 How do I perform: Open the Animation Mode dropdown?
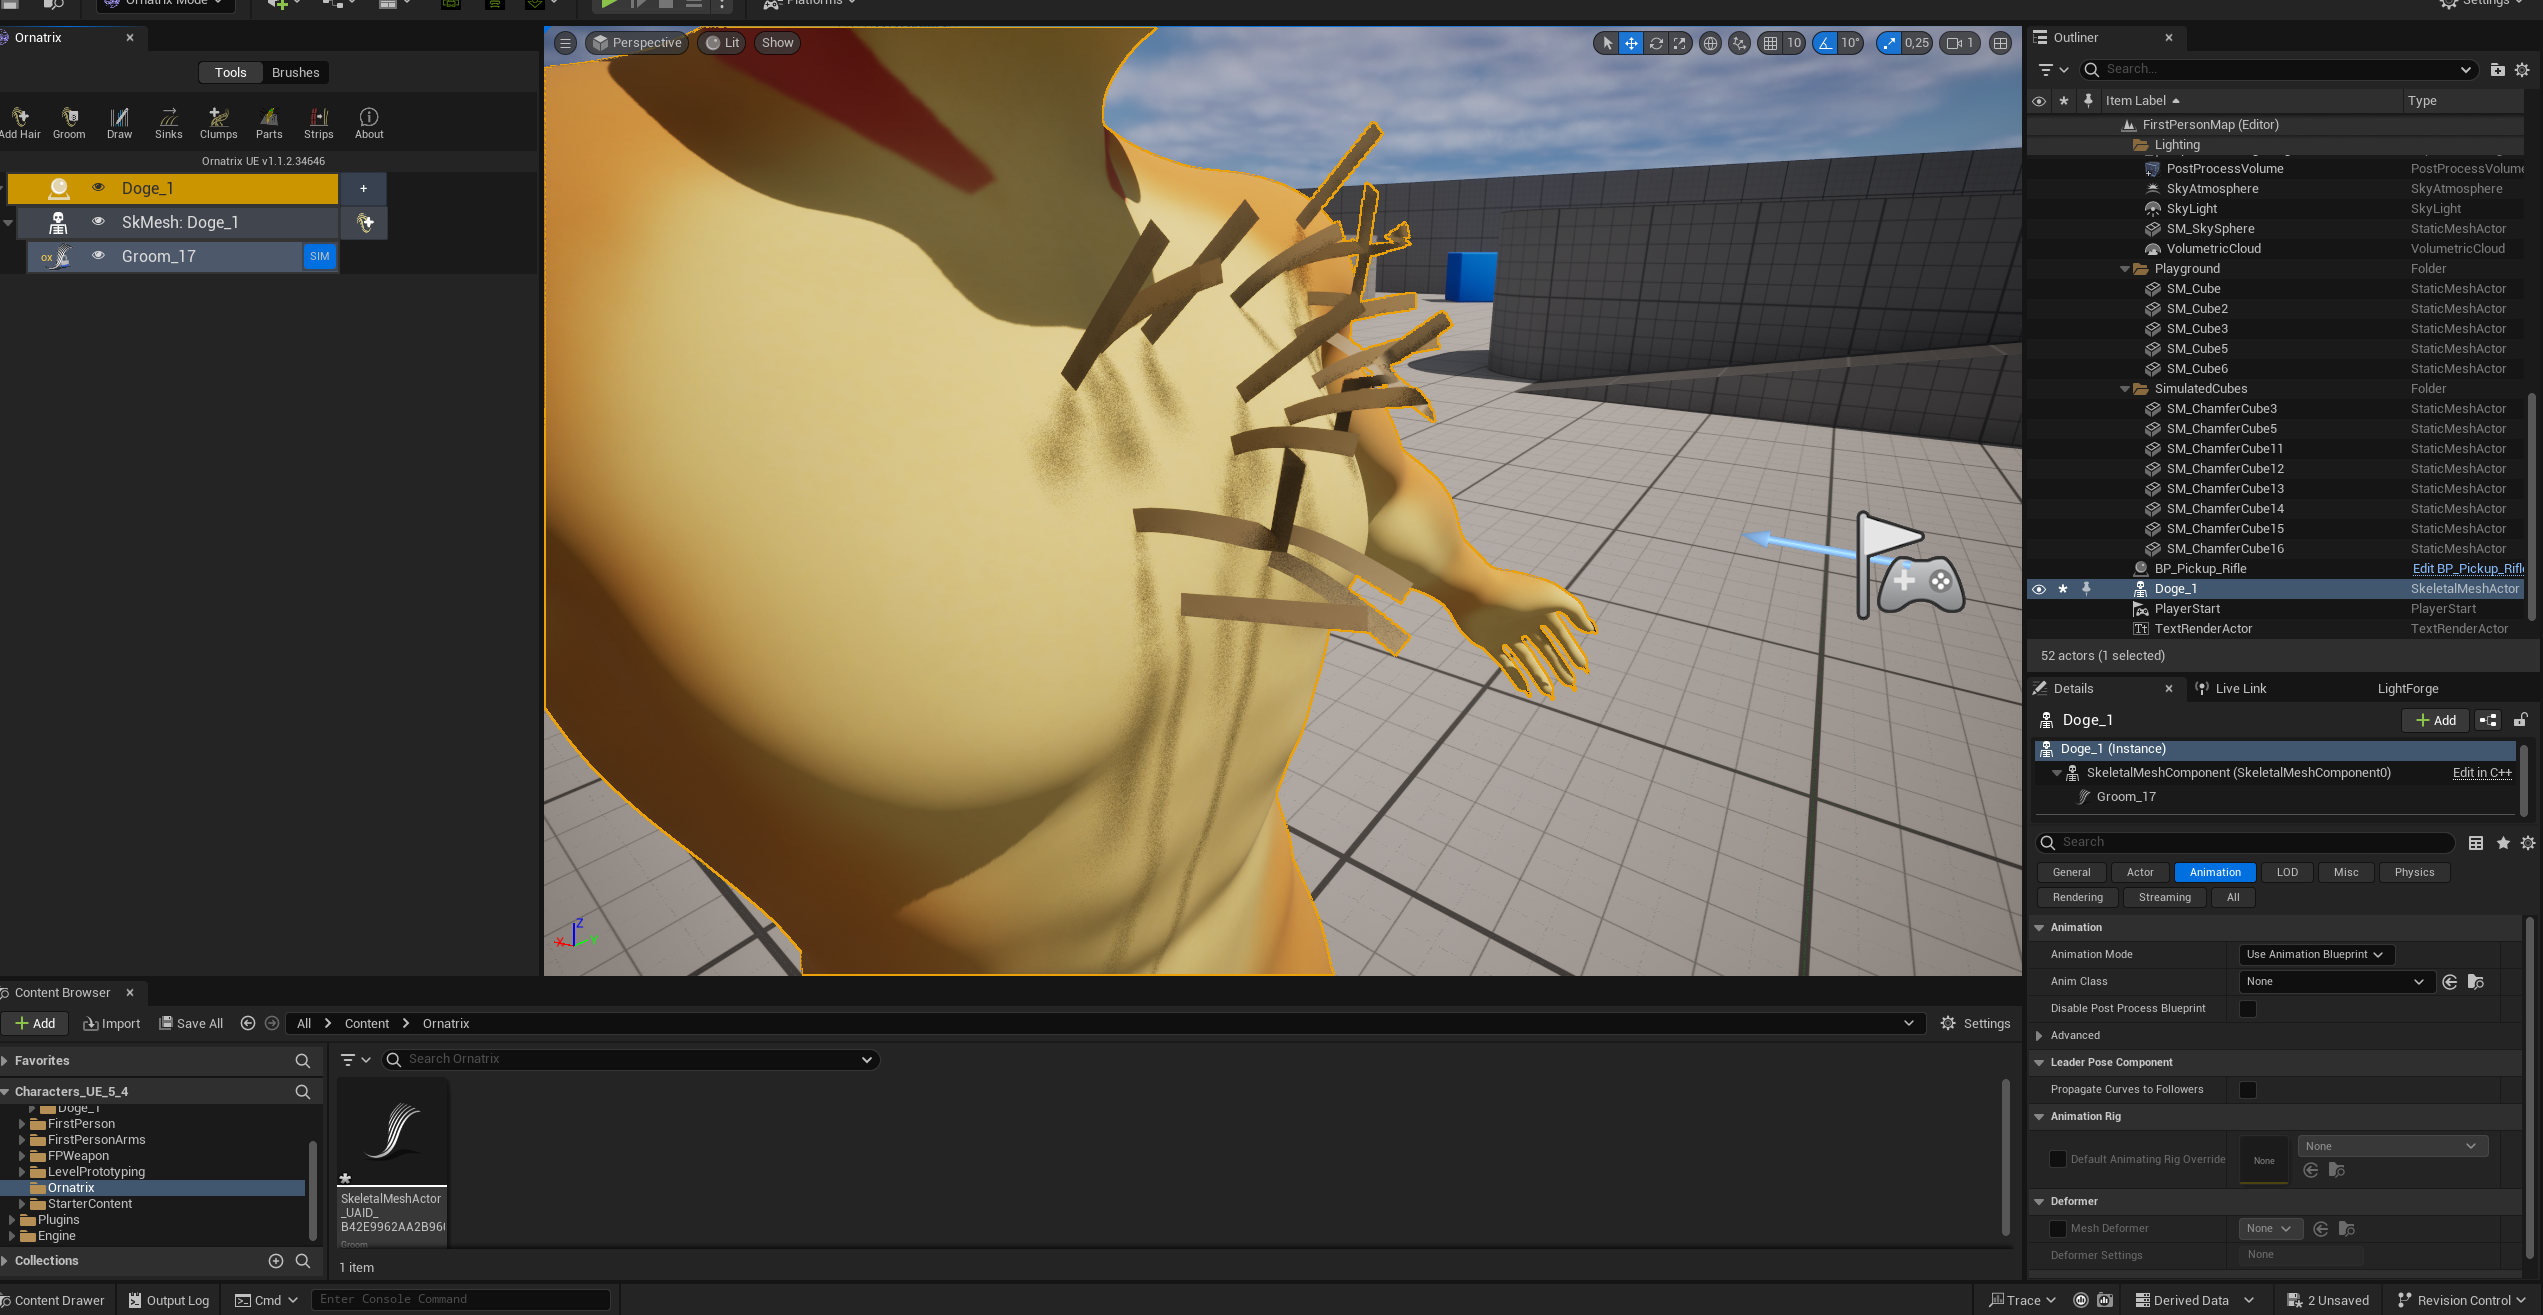click(2315, 954)
